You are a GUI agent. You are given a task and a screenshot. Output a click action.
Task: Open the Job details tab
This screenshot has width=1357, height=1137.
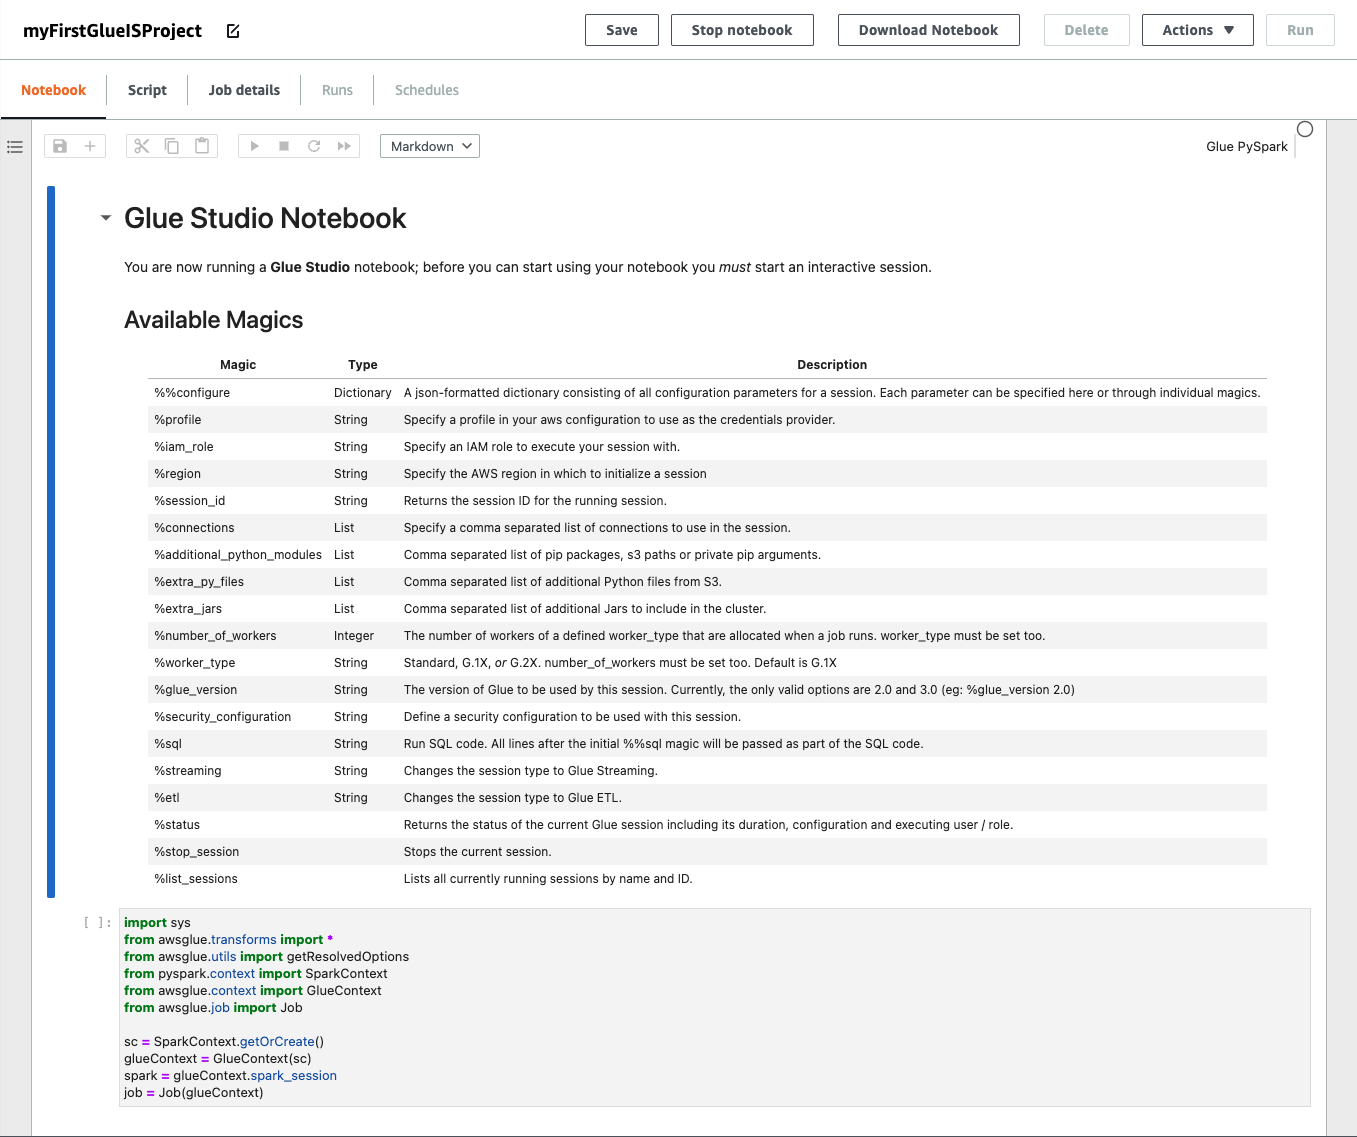click(244, 90)
